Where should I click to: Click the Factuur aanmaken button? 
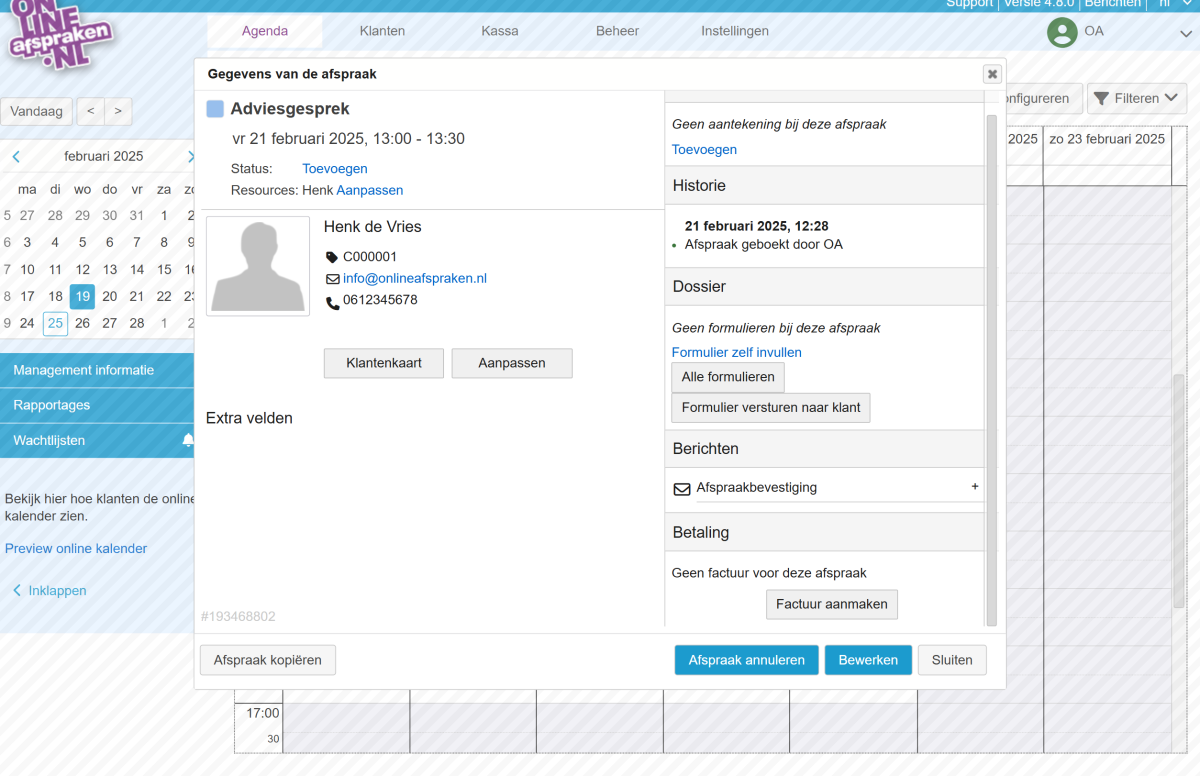831,604
